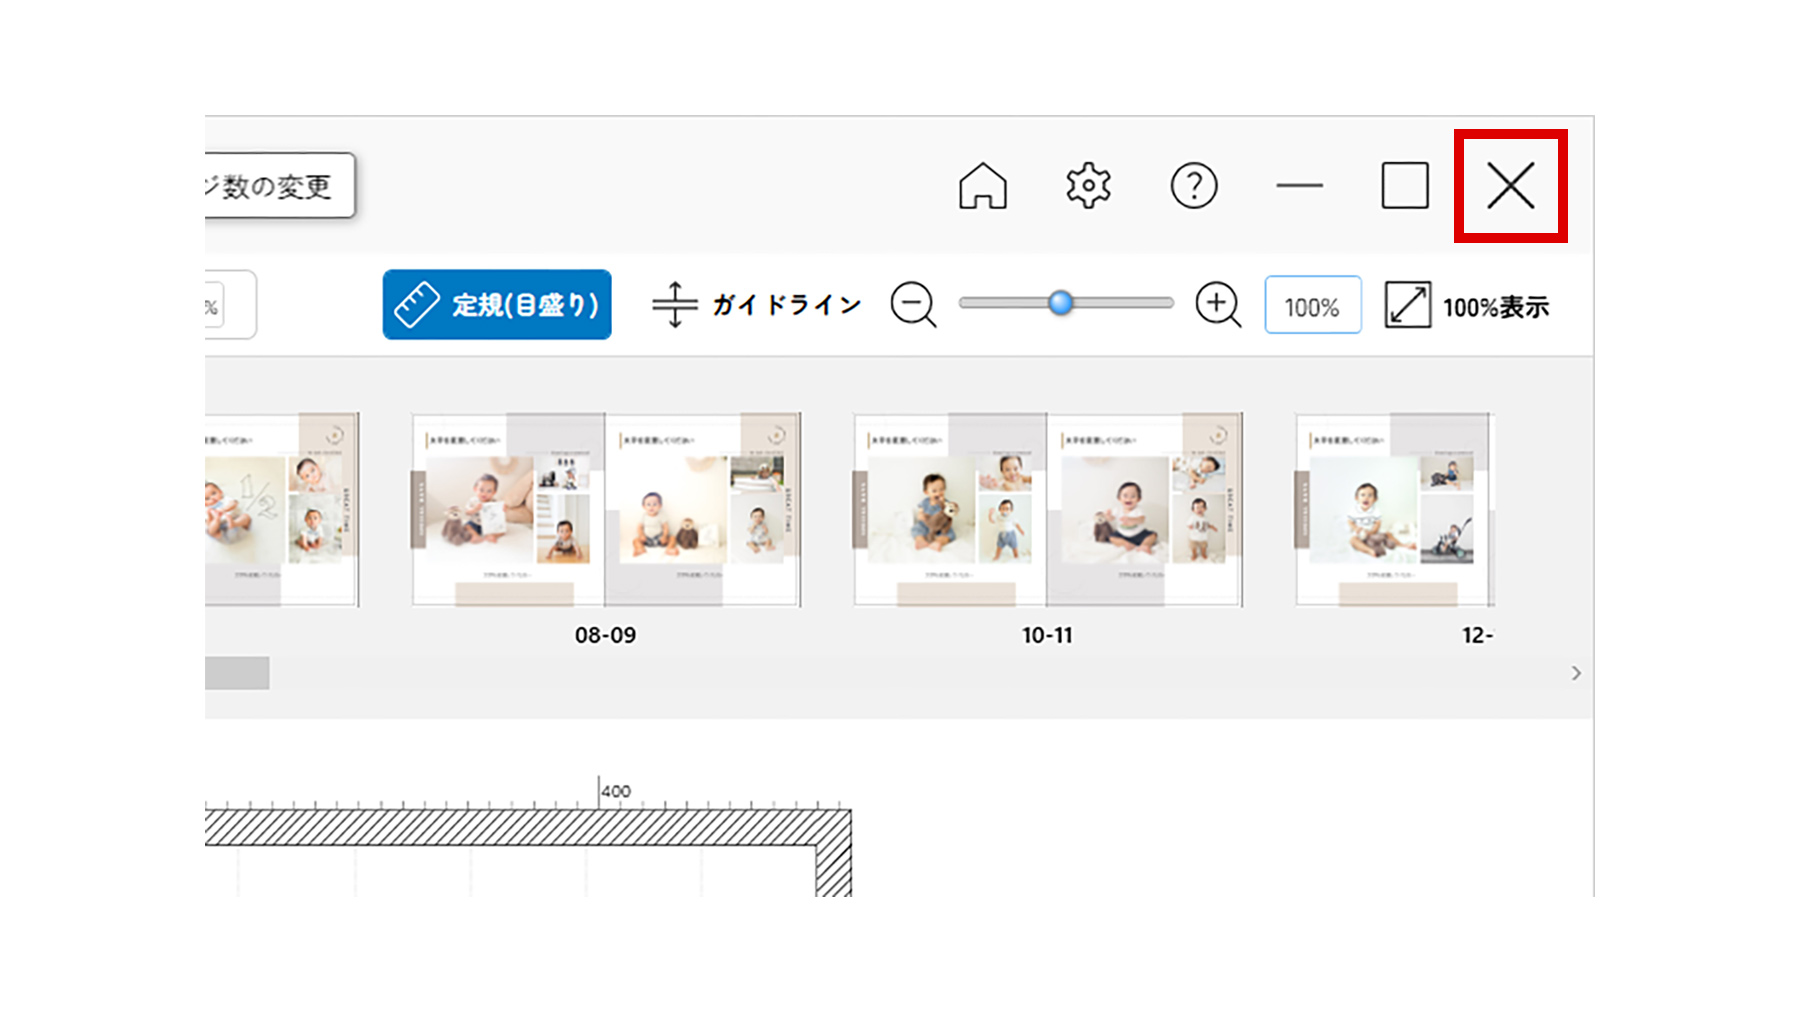Click the 100% zoom input field
1800x1012 pixels.
pyautogui.click(x=1312, y=305)
